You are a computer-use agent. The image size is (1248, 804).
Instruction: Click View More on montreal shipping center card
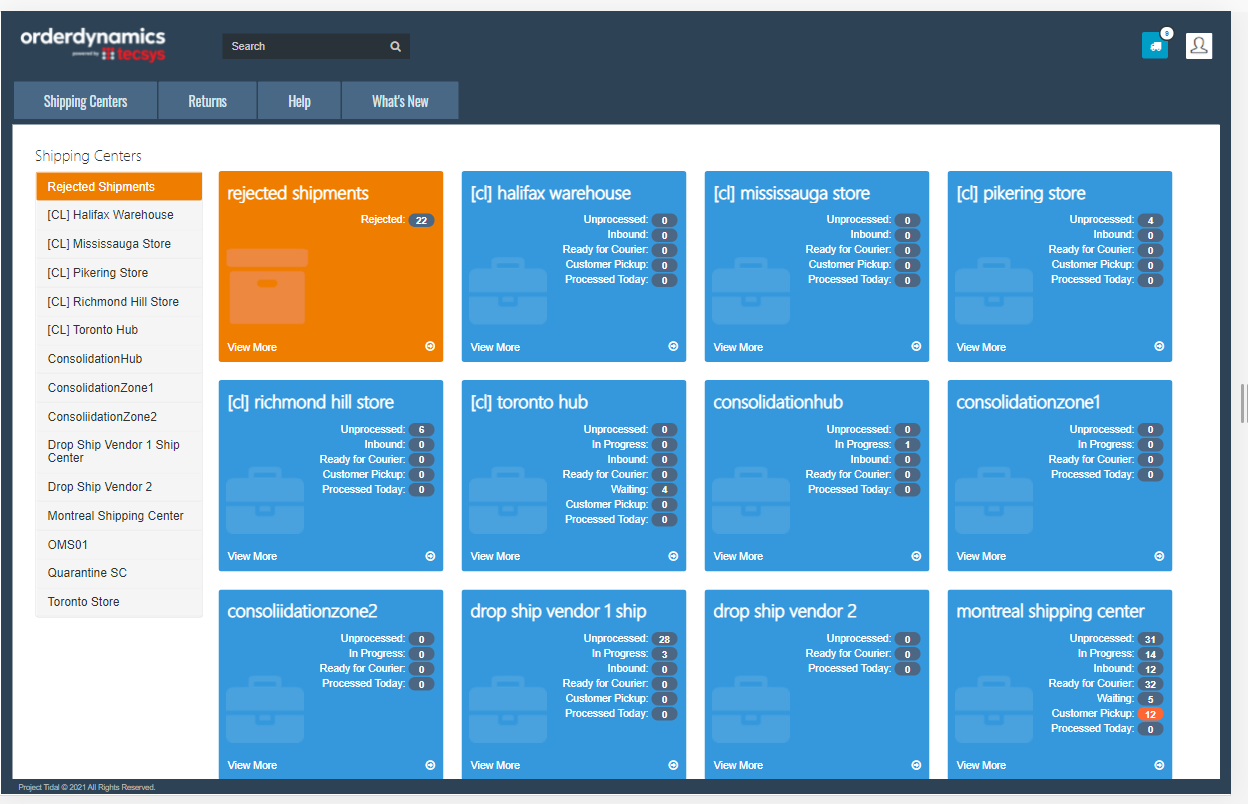coord(981,765)
